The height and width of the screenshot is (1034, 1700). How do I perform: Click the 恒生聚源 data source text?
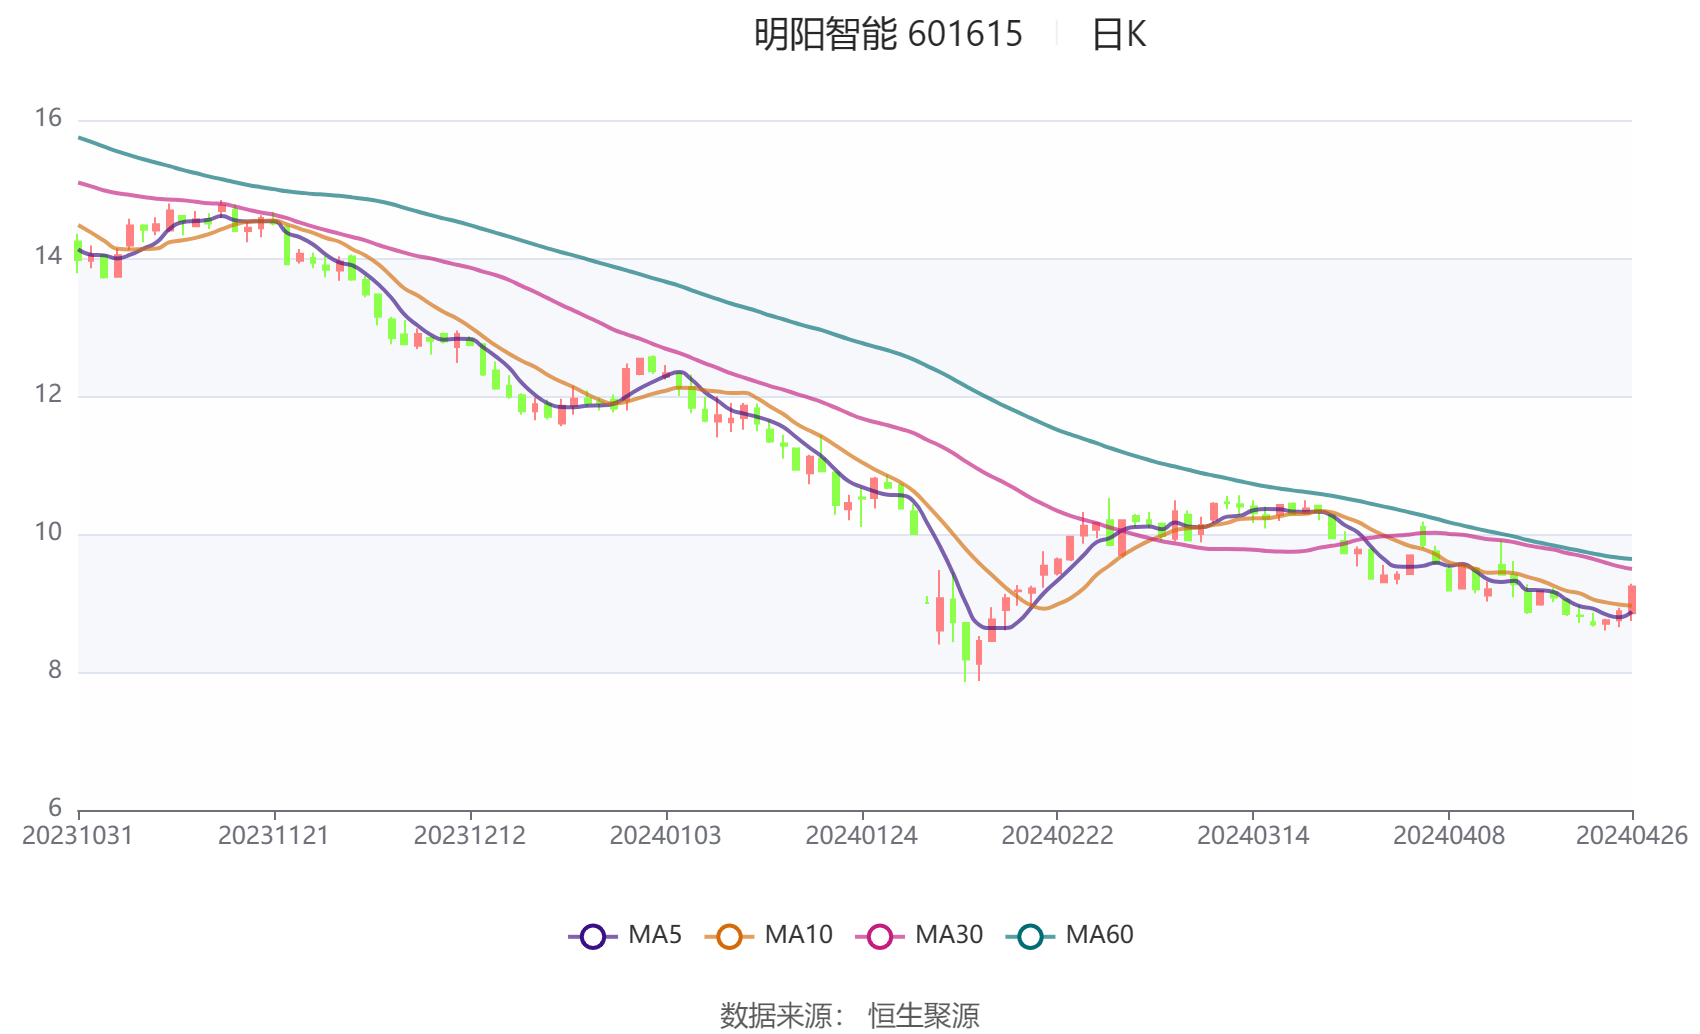coord(923,1015)
